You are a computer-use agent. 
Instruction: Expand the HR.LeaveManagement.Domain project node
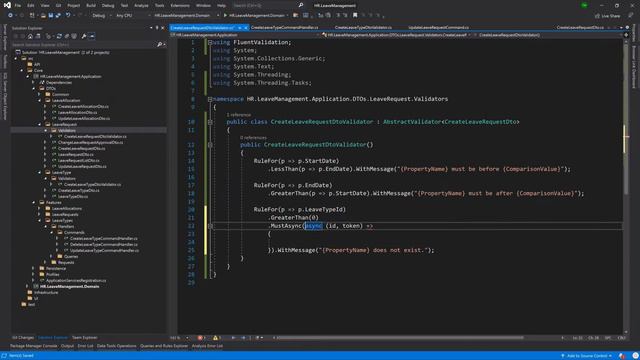point(27,287)
